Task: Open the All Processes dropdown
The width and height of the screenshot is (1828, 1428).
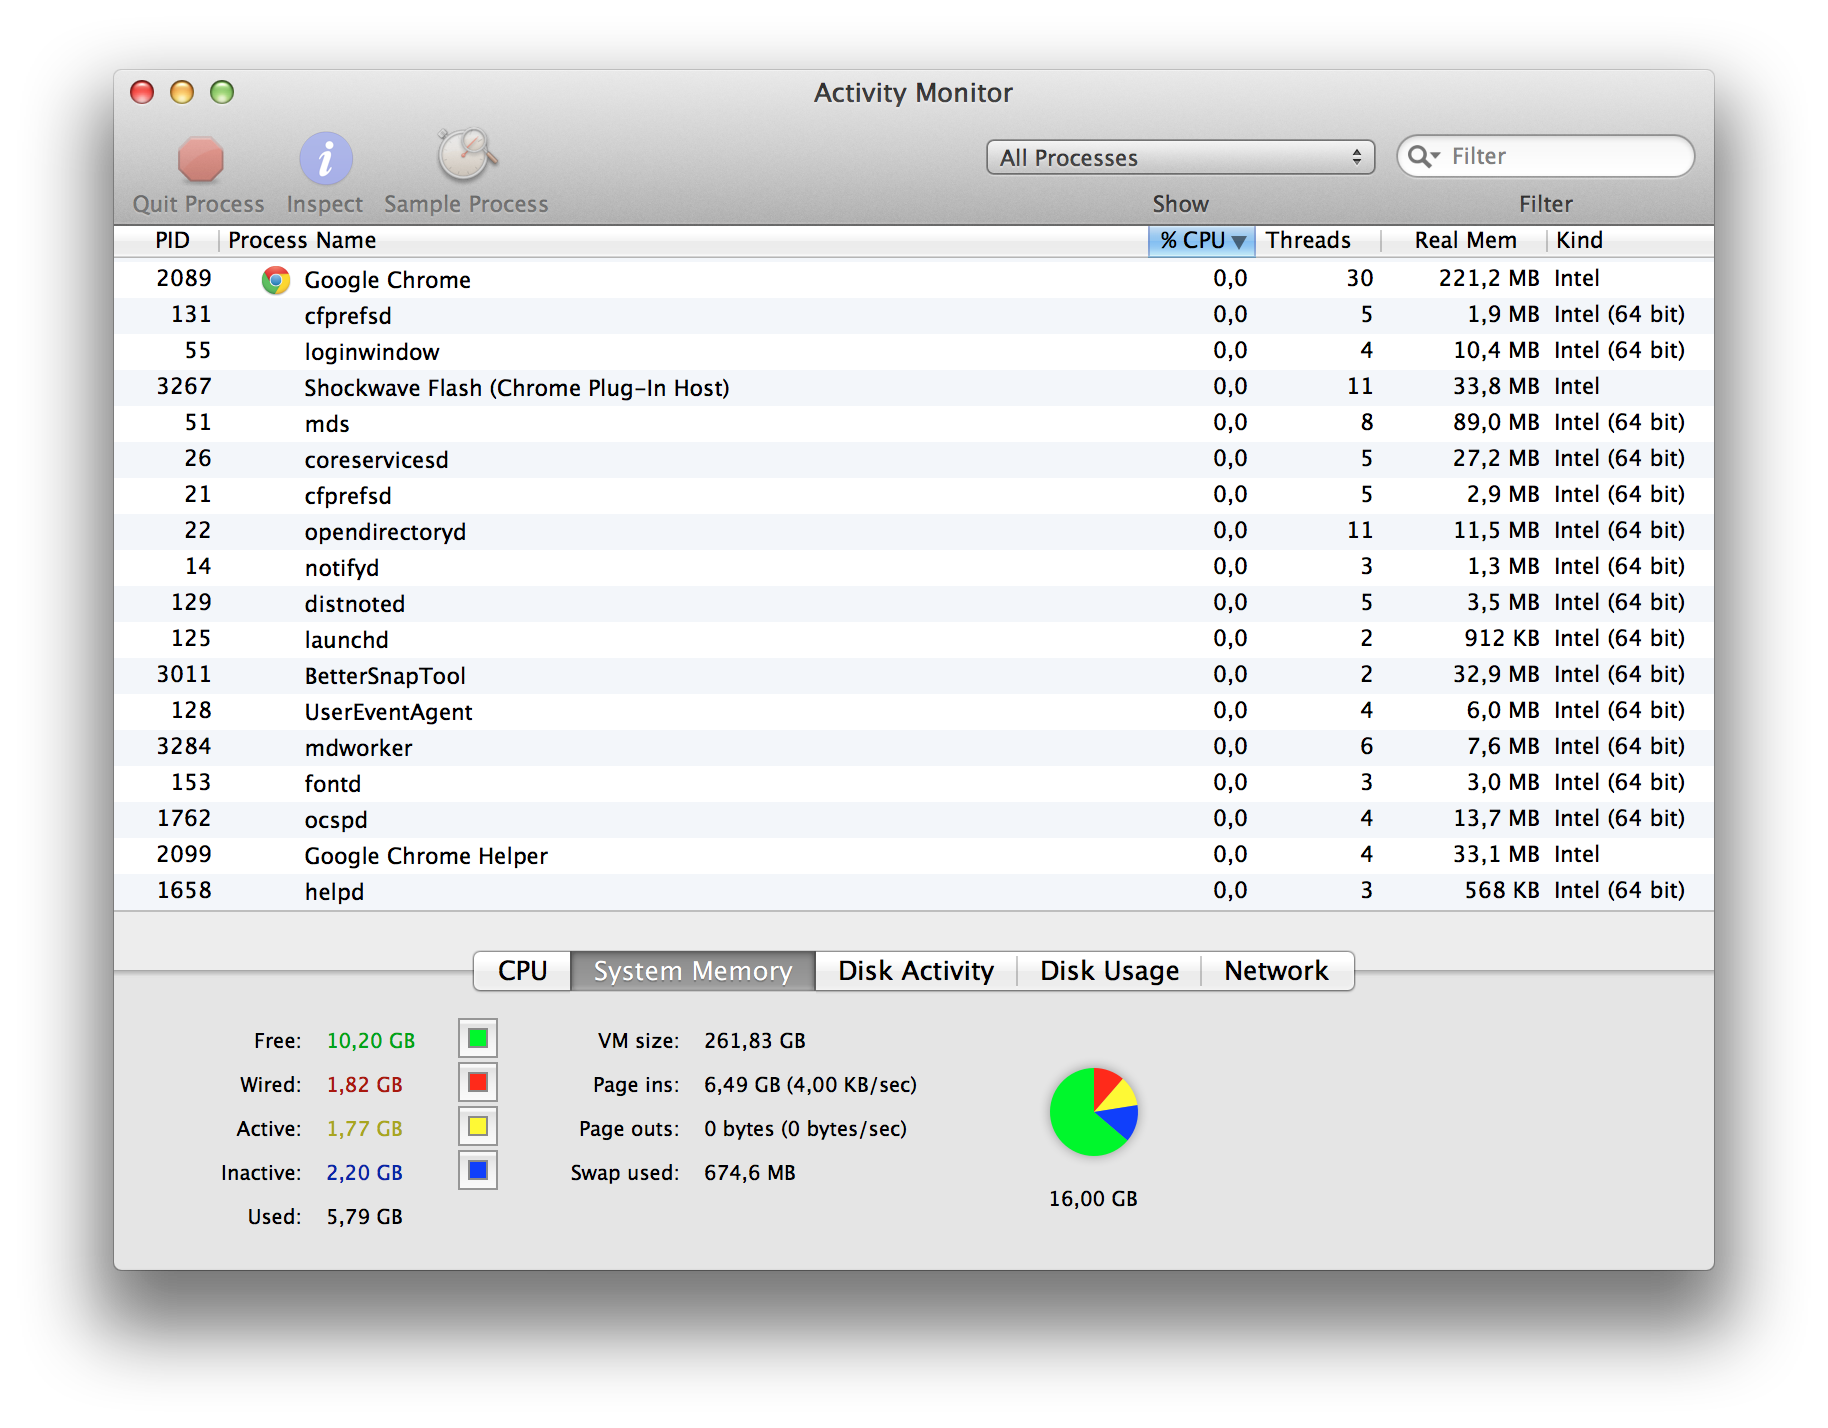Action: coord(1180,157)
